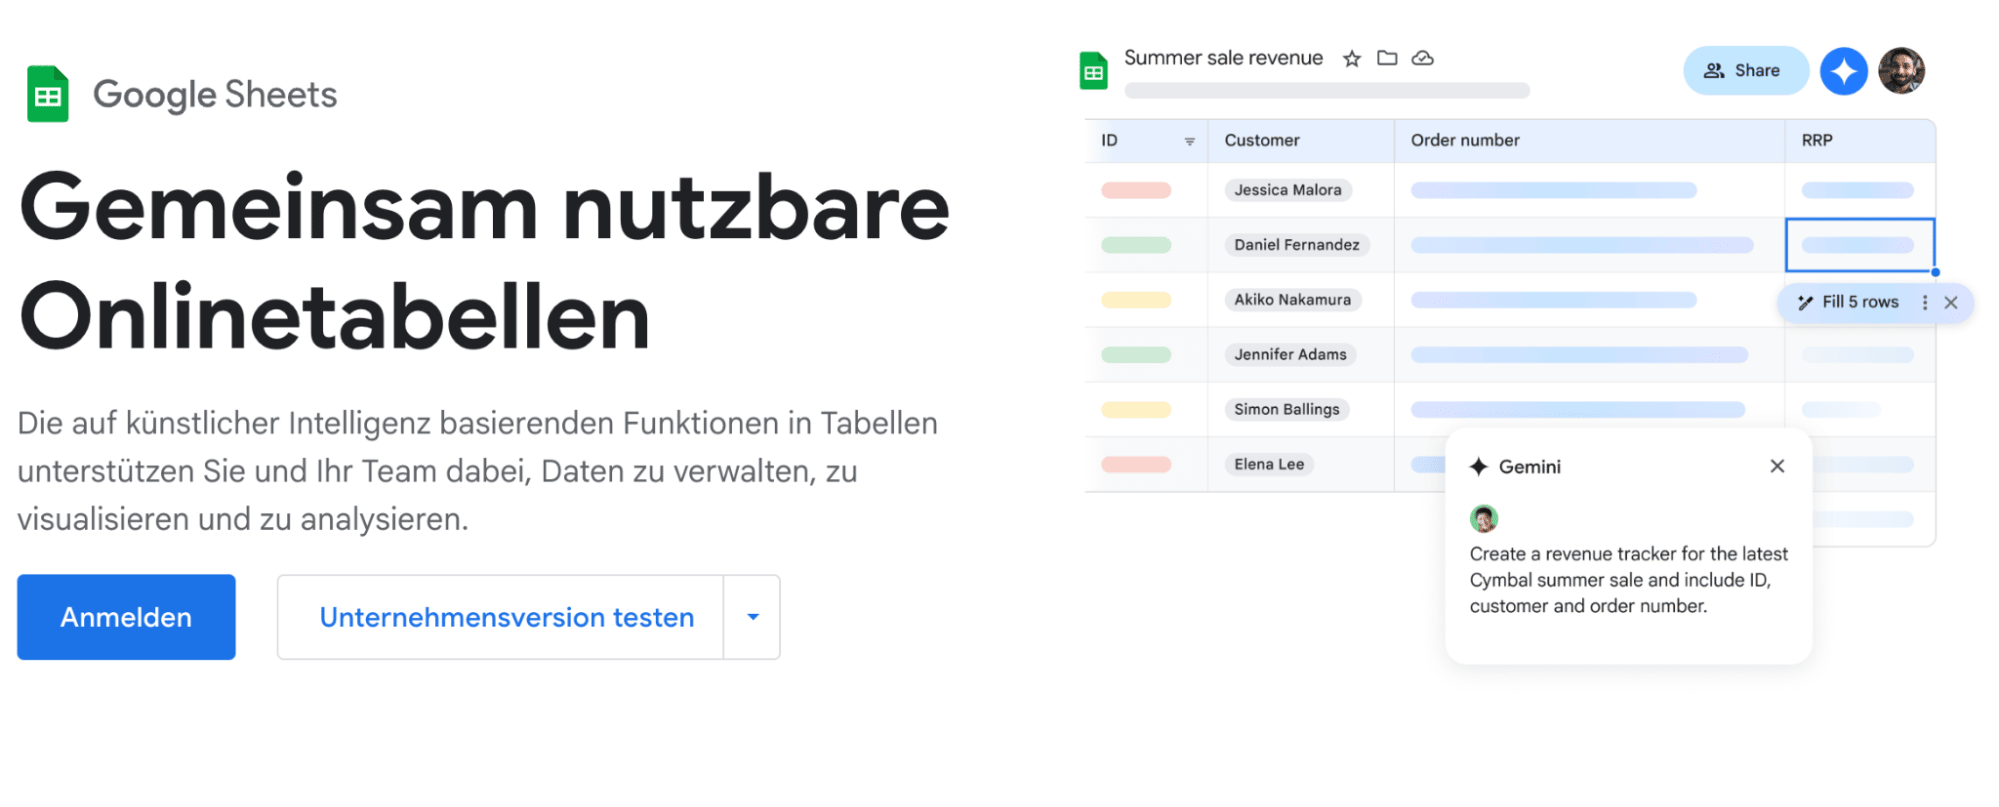Open the ID column filter icon
Viewport: 1999px width, 807px height.
[x=1189, y=141]
